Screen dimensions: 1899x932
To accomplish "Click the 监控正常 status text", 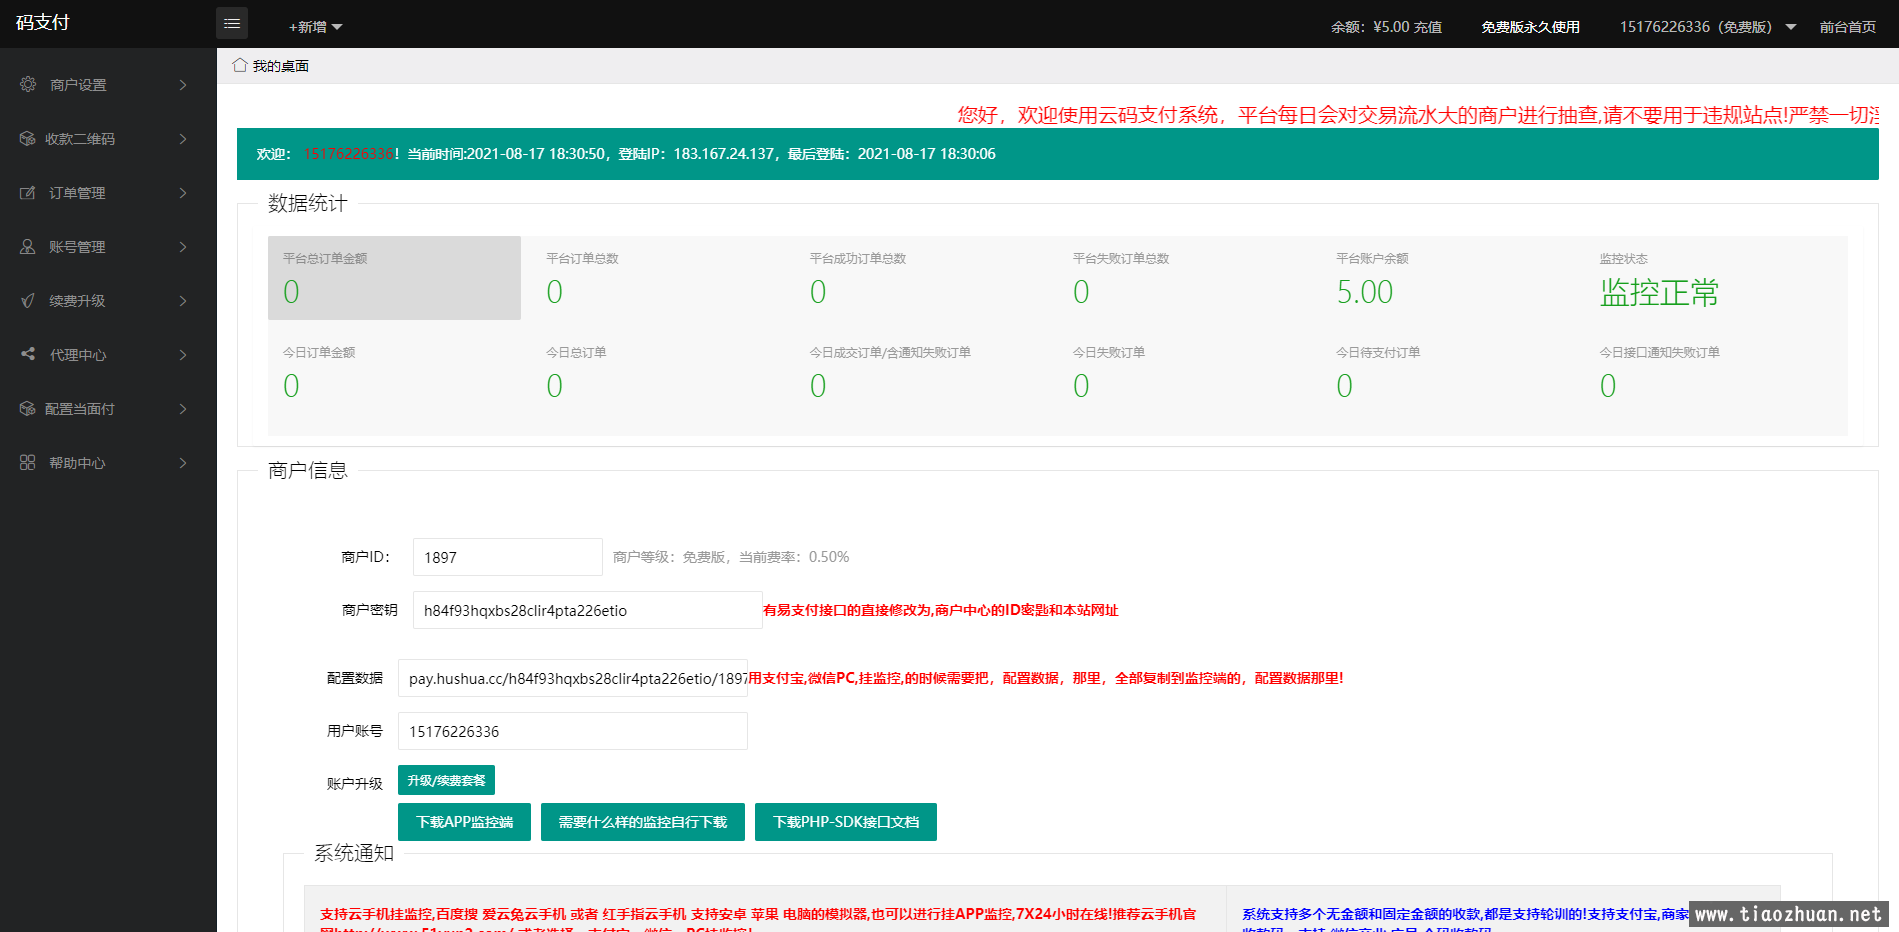I will pos(1659,293).
